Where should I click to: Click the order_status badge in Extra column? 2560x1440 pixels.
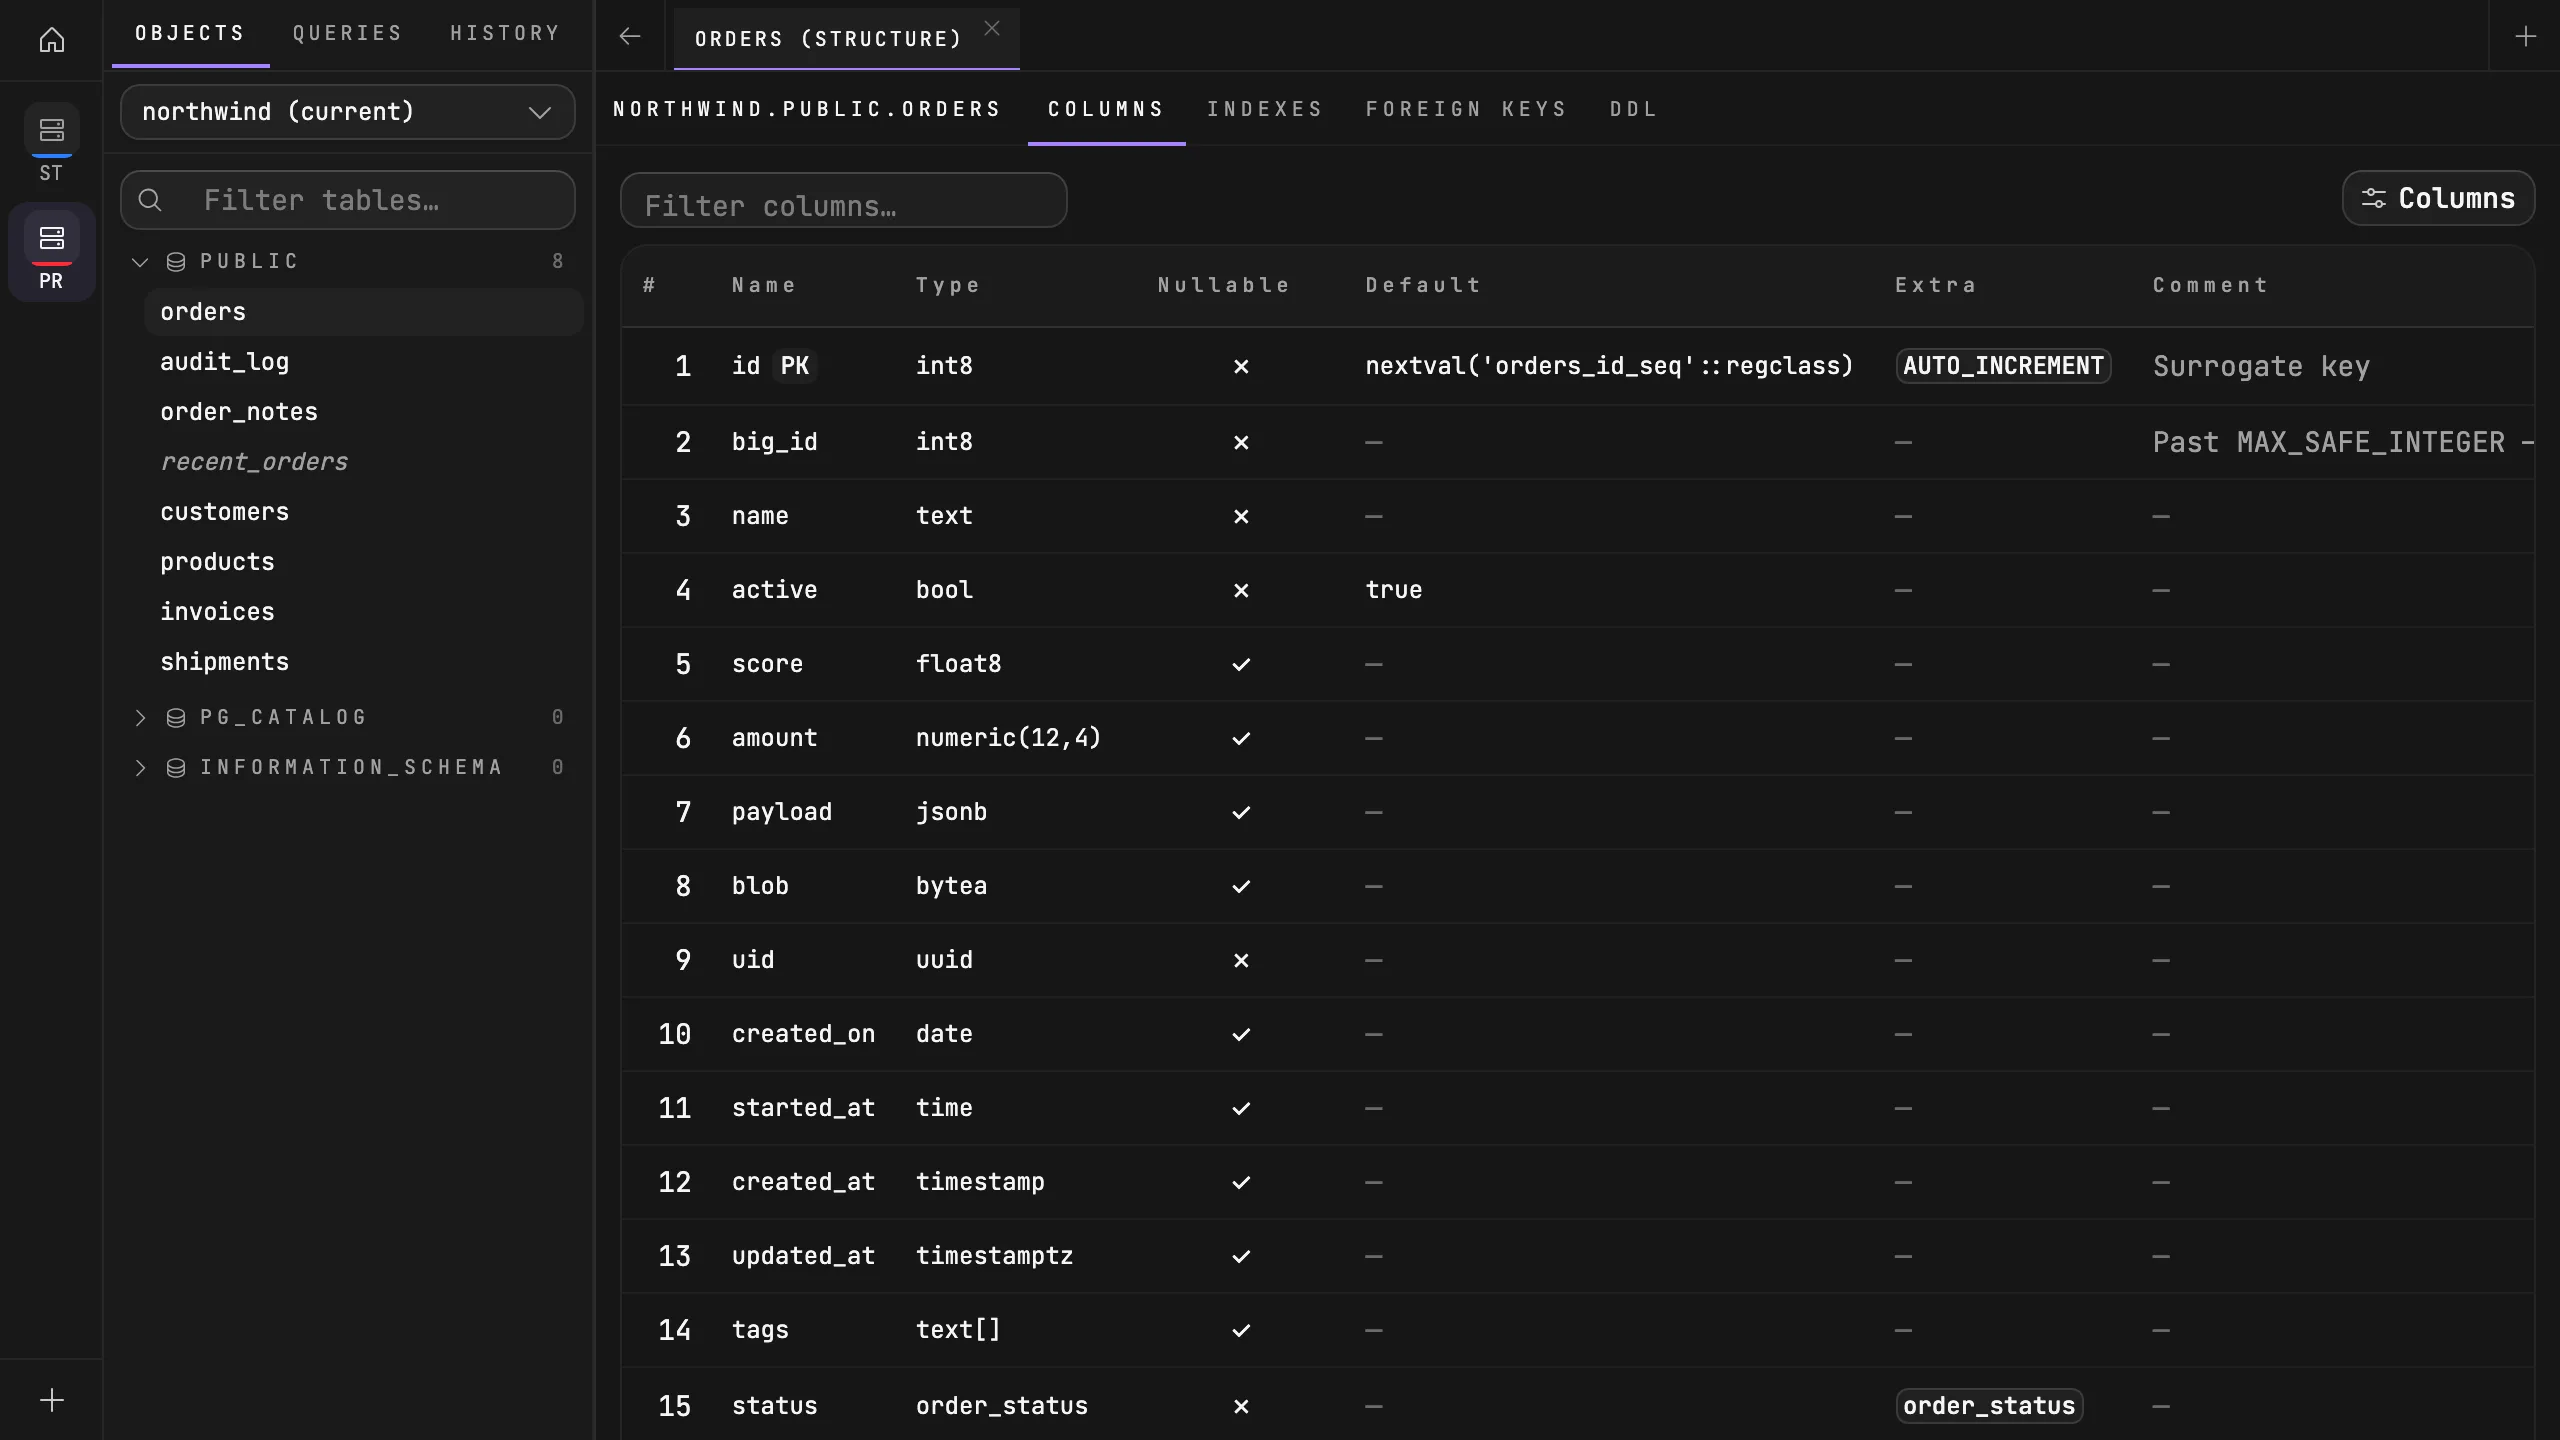tap(1989, 1406)
